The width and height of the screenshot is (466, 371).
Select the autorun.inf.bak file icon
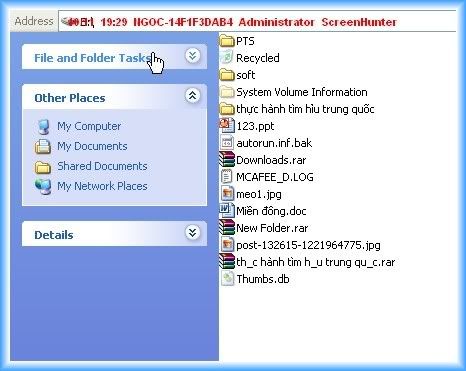(227, 143)
